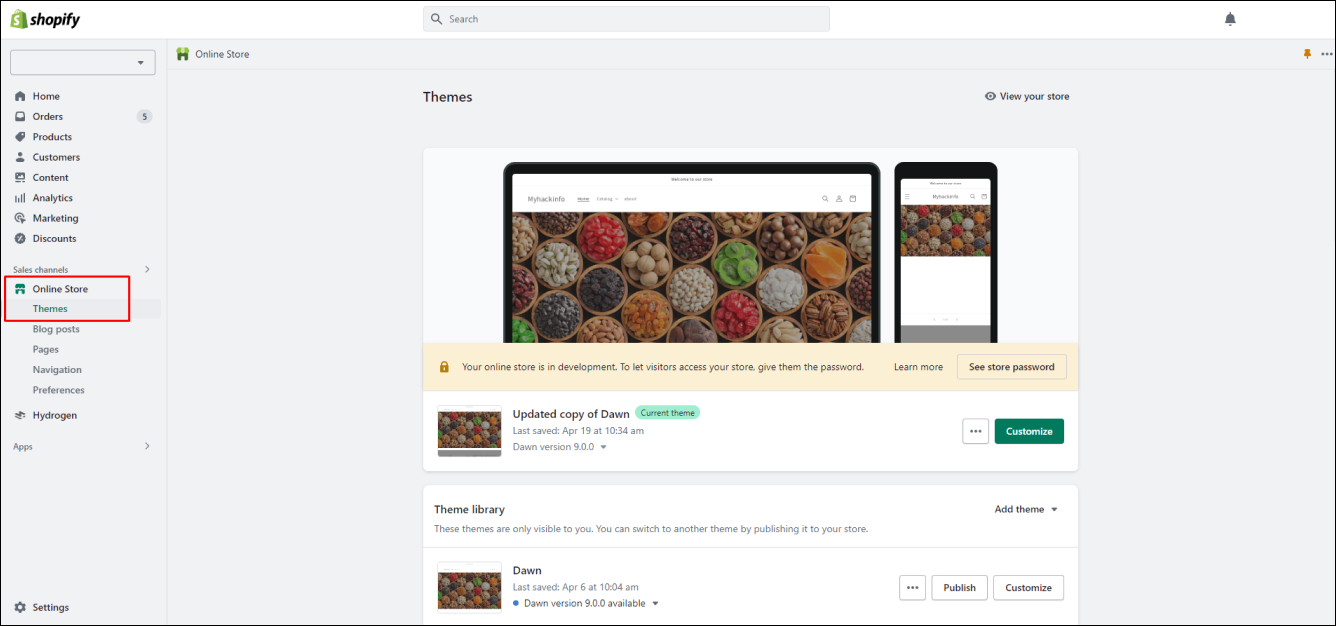Click View your store link

[x=1027, y=96]
